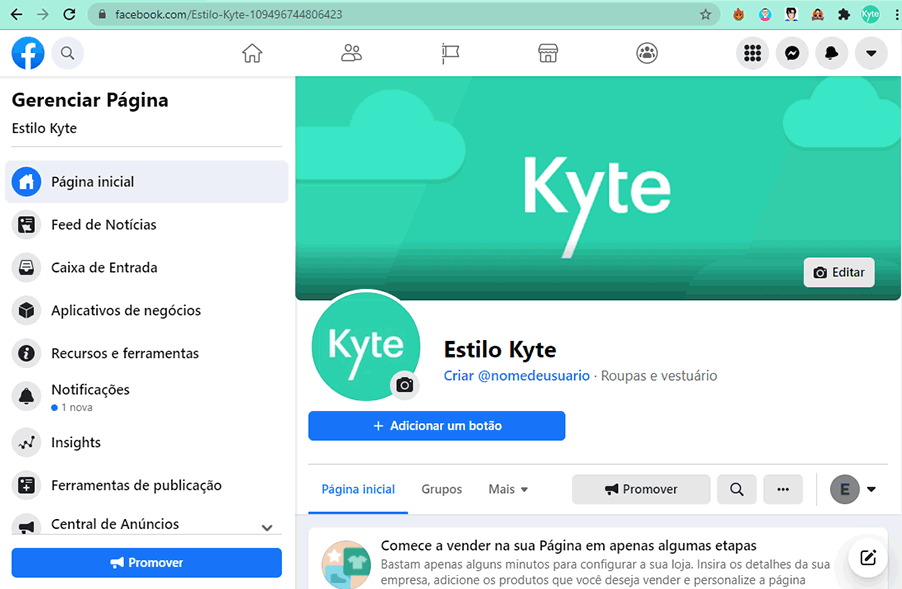Click the sidebar Promover button

point(147,563)
